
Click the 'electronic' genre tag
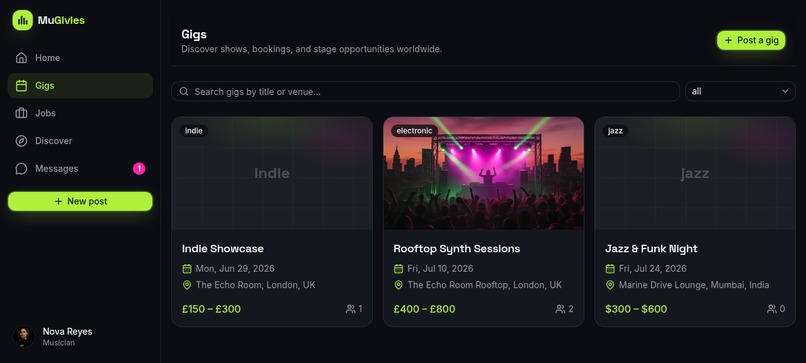(414, 131)
